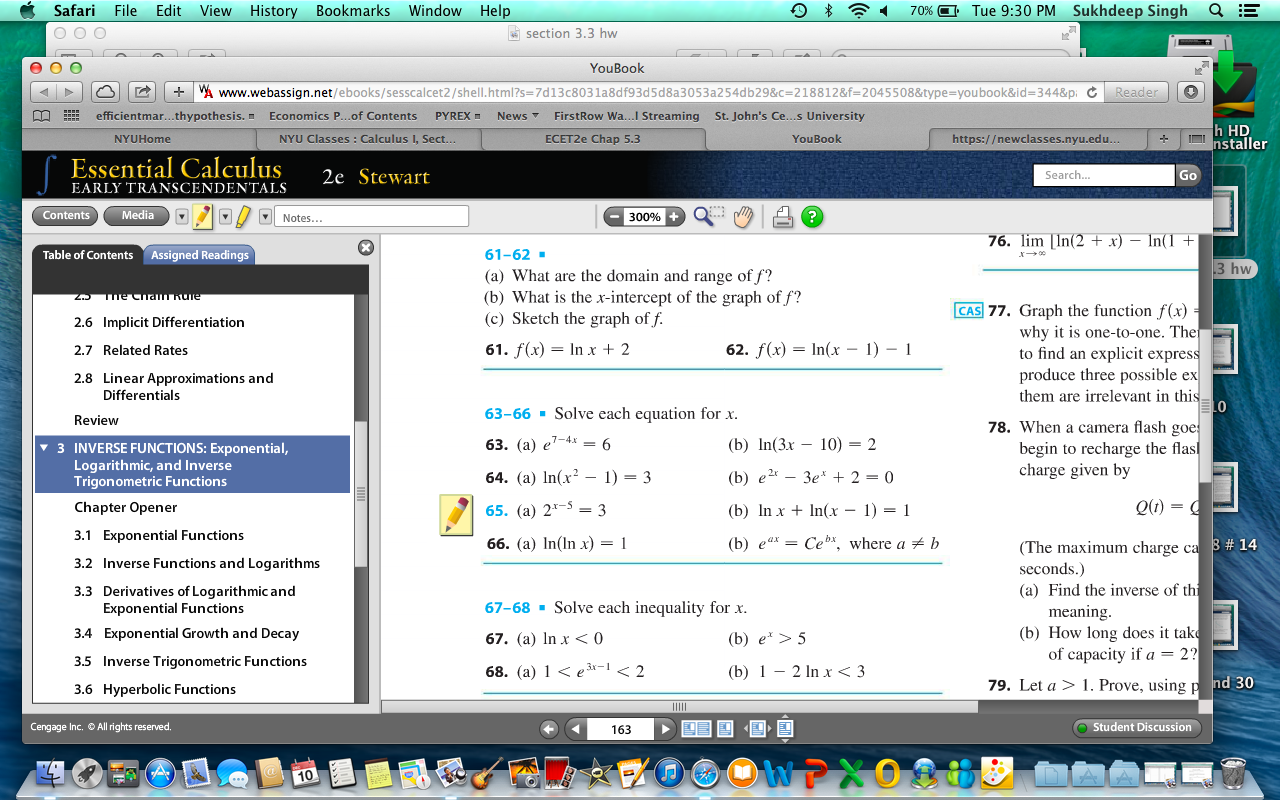Click the webassign.net address bar
This screenshot has width=1280, height=800.
(x=650, y=92)
